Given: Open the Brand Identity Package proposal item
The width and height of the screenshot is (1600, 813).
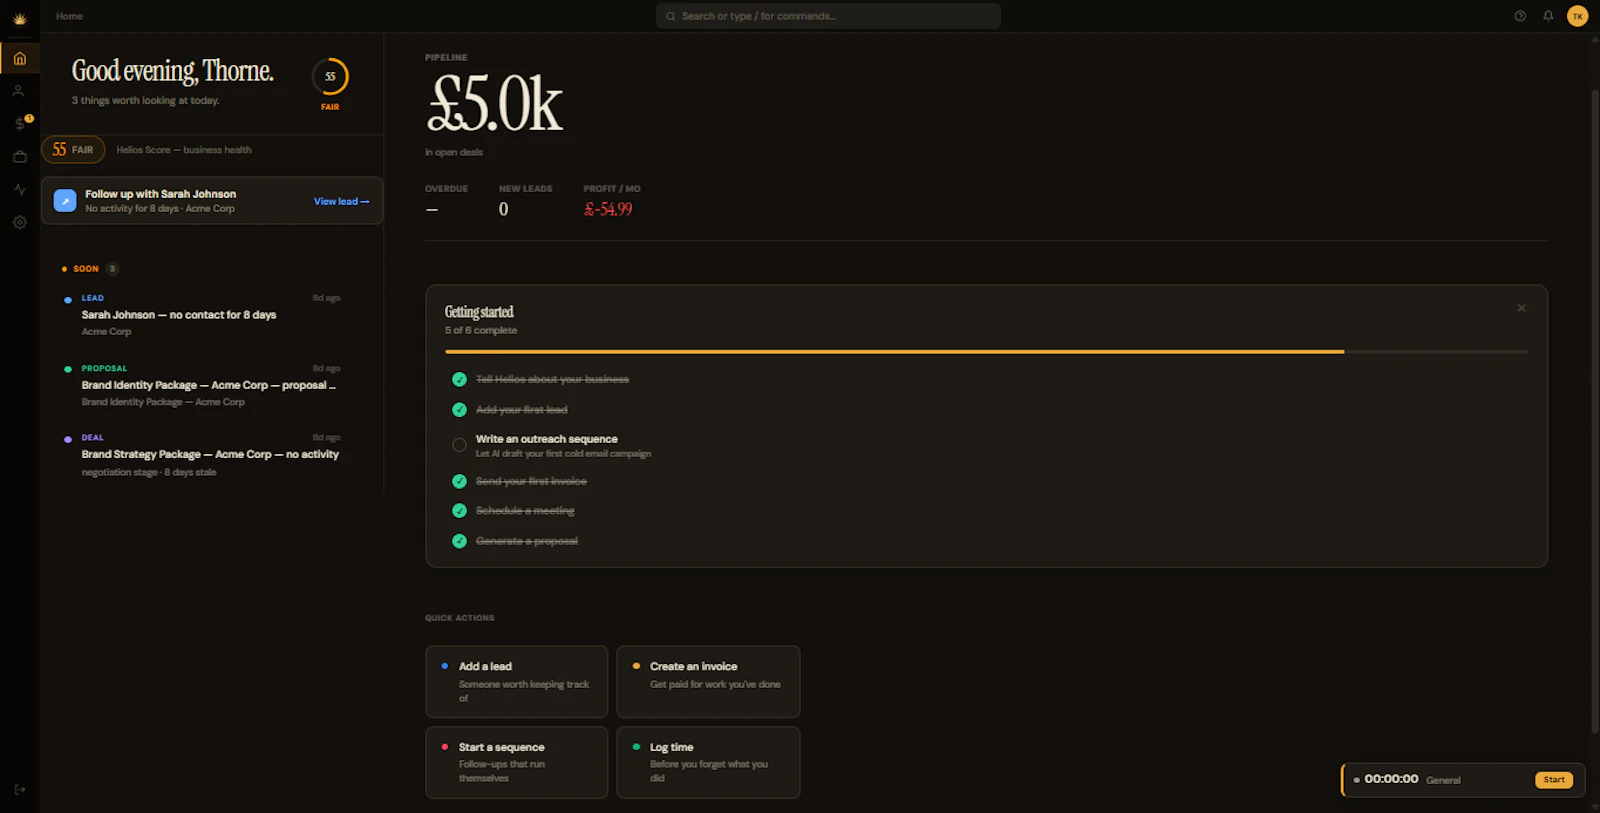Looking at the screenshot, I should coord(211,385).
